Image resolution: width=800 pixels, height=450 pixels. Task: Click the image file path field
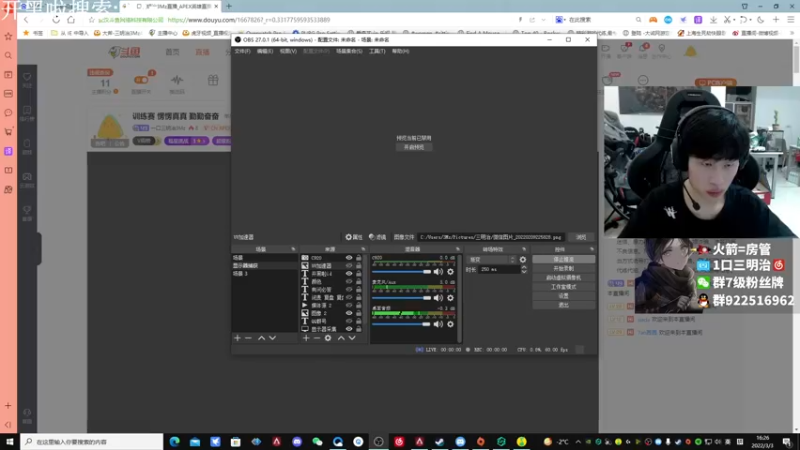coord(491,237)
